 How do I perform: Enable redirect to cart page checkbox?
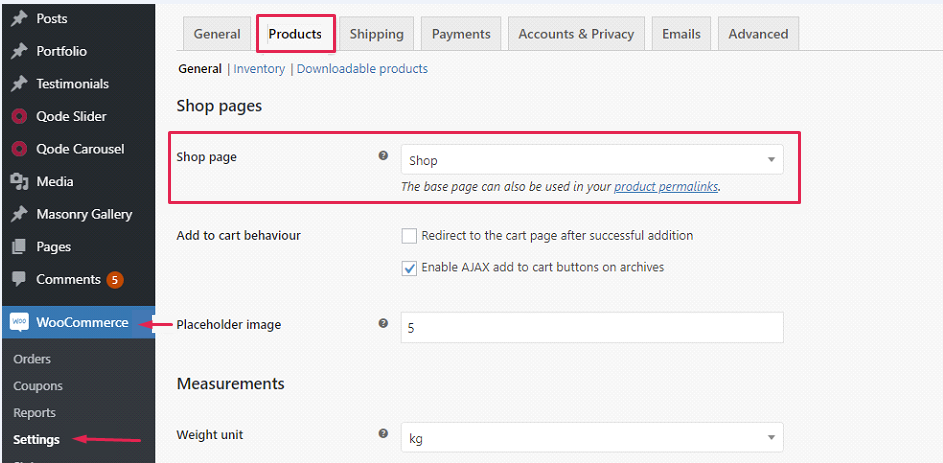coord(409,236)
